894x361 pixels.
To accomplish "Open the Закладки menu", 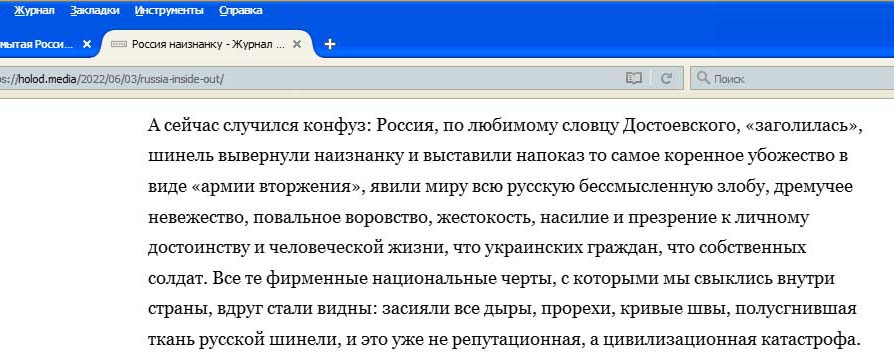I will pos(95,10).
